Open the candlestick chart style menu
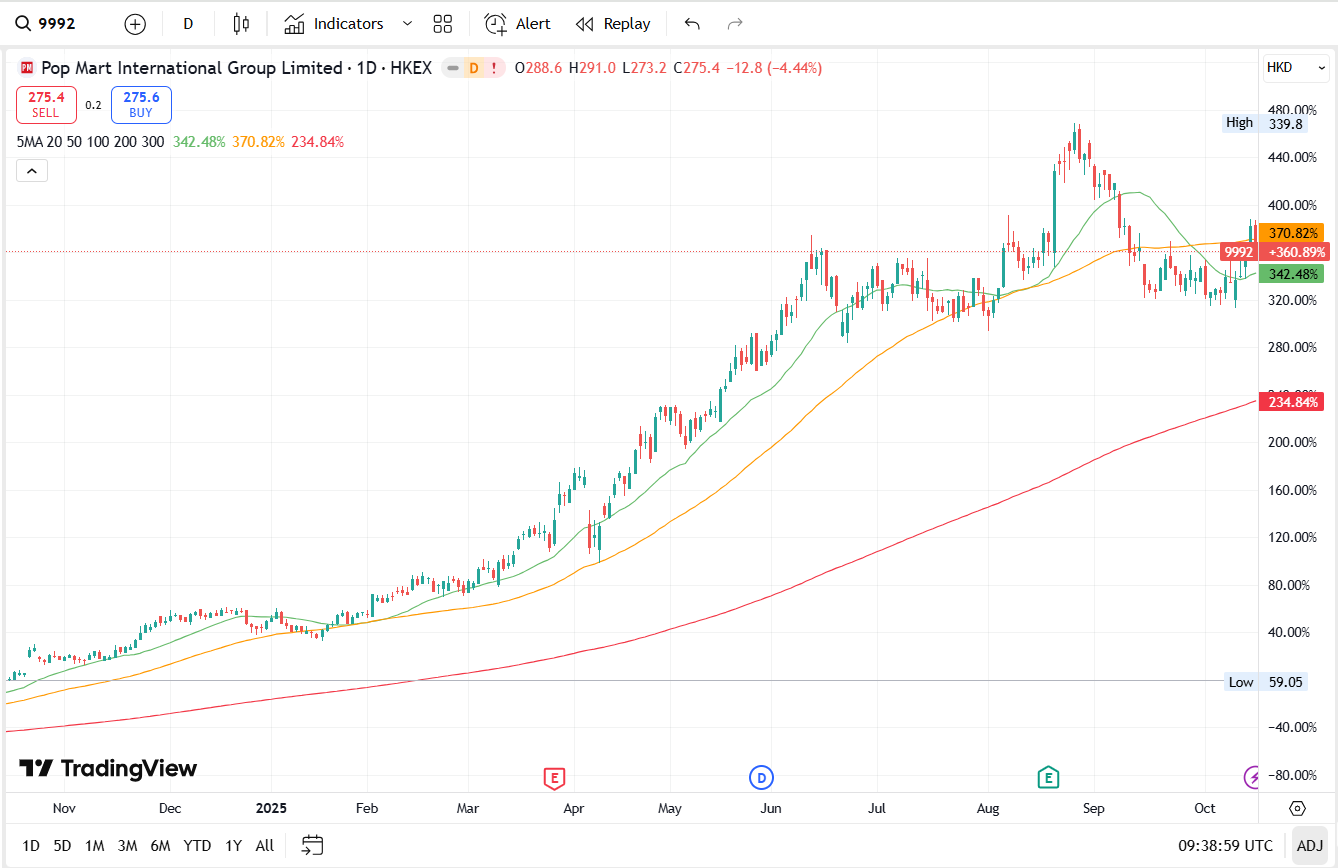 point(240,24)
